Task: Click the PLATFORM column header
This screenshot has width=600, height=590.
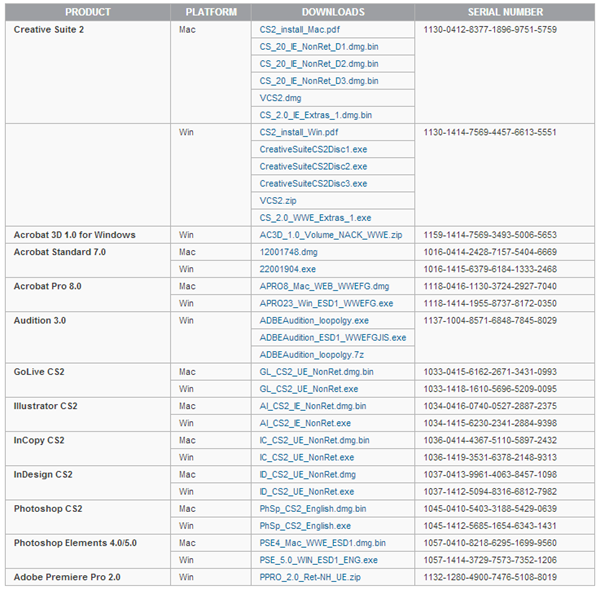Action: click(x=211, y=12)
